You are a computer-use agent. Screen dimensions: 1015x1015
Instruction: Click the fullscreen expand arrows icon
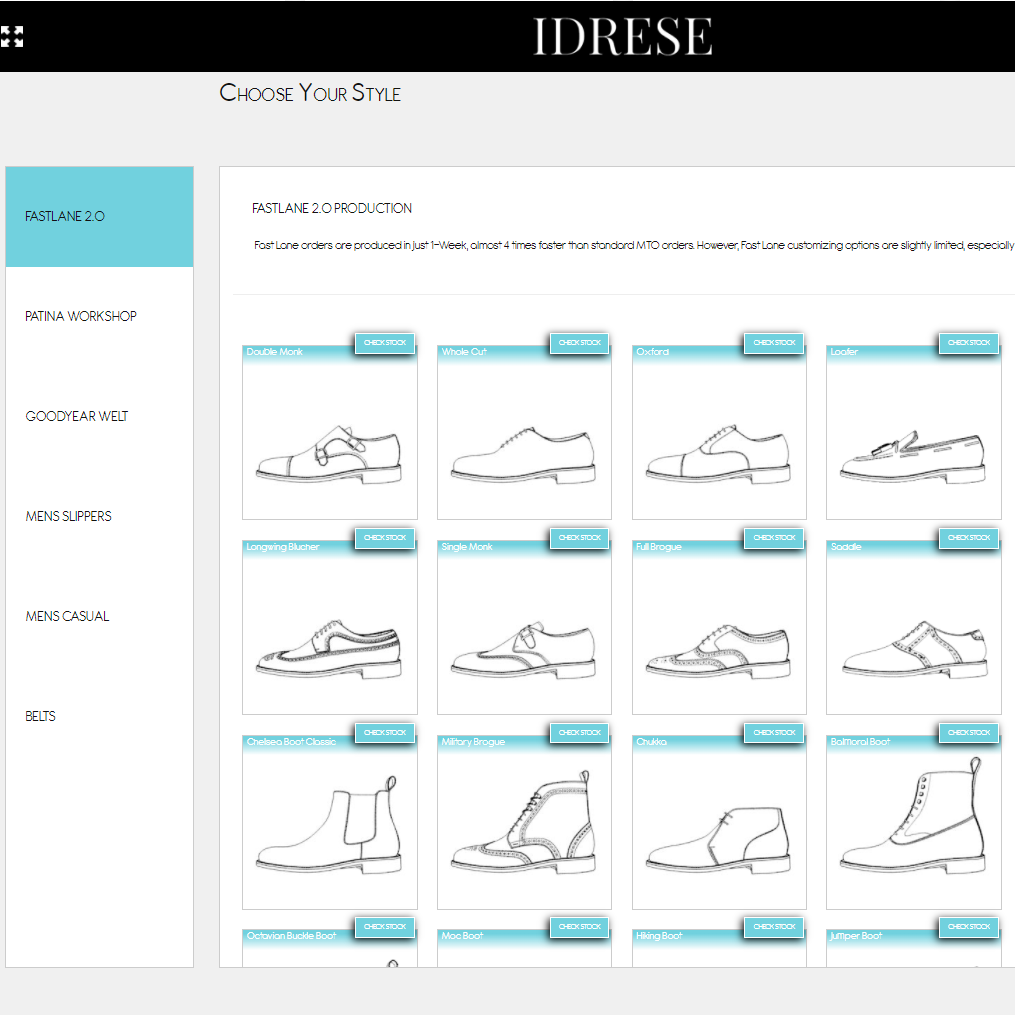[x=12, y=36]
